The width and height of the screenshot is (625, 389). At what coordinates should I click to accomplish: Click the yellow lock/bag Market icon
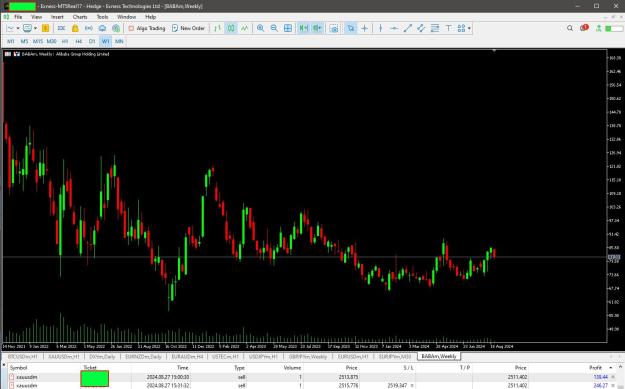[x=75, y=28]
